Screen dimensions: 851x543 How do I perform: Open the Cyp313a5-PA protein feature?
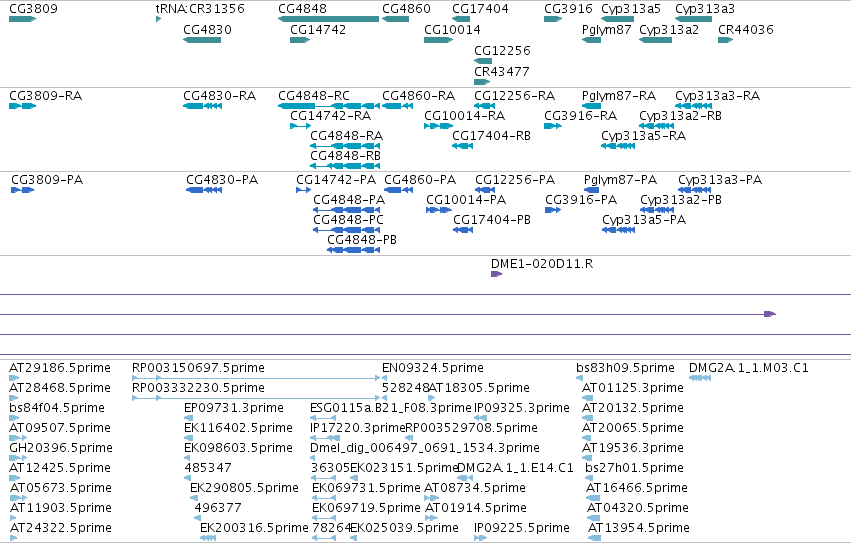[618, 230]
